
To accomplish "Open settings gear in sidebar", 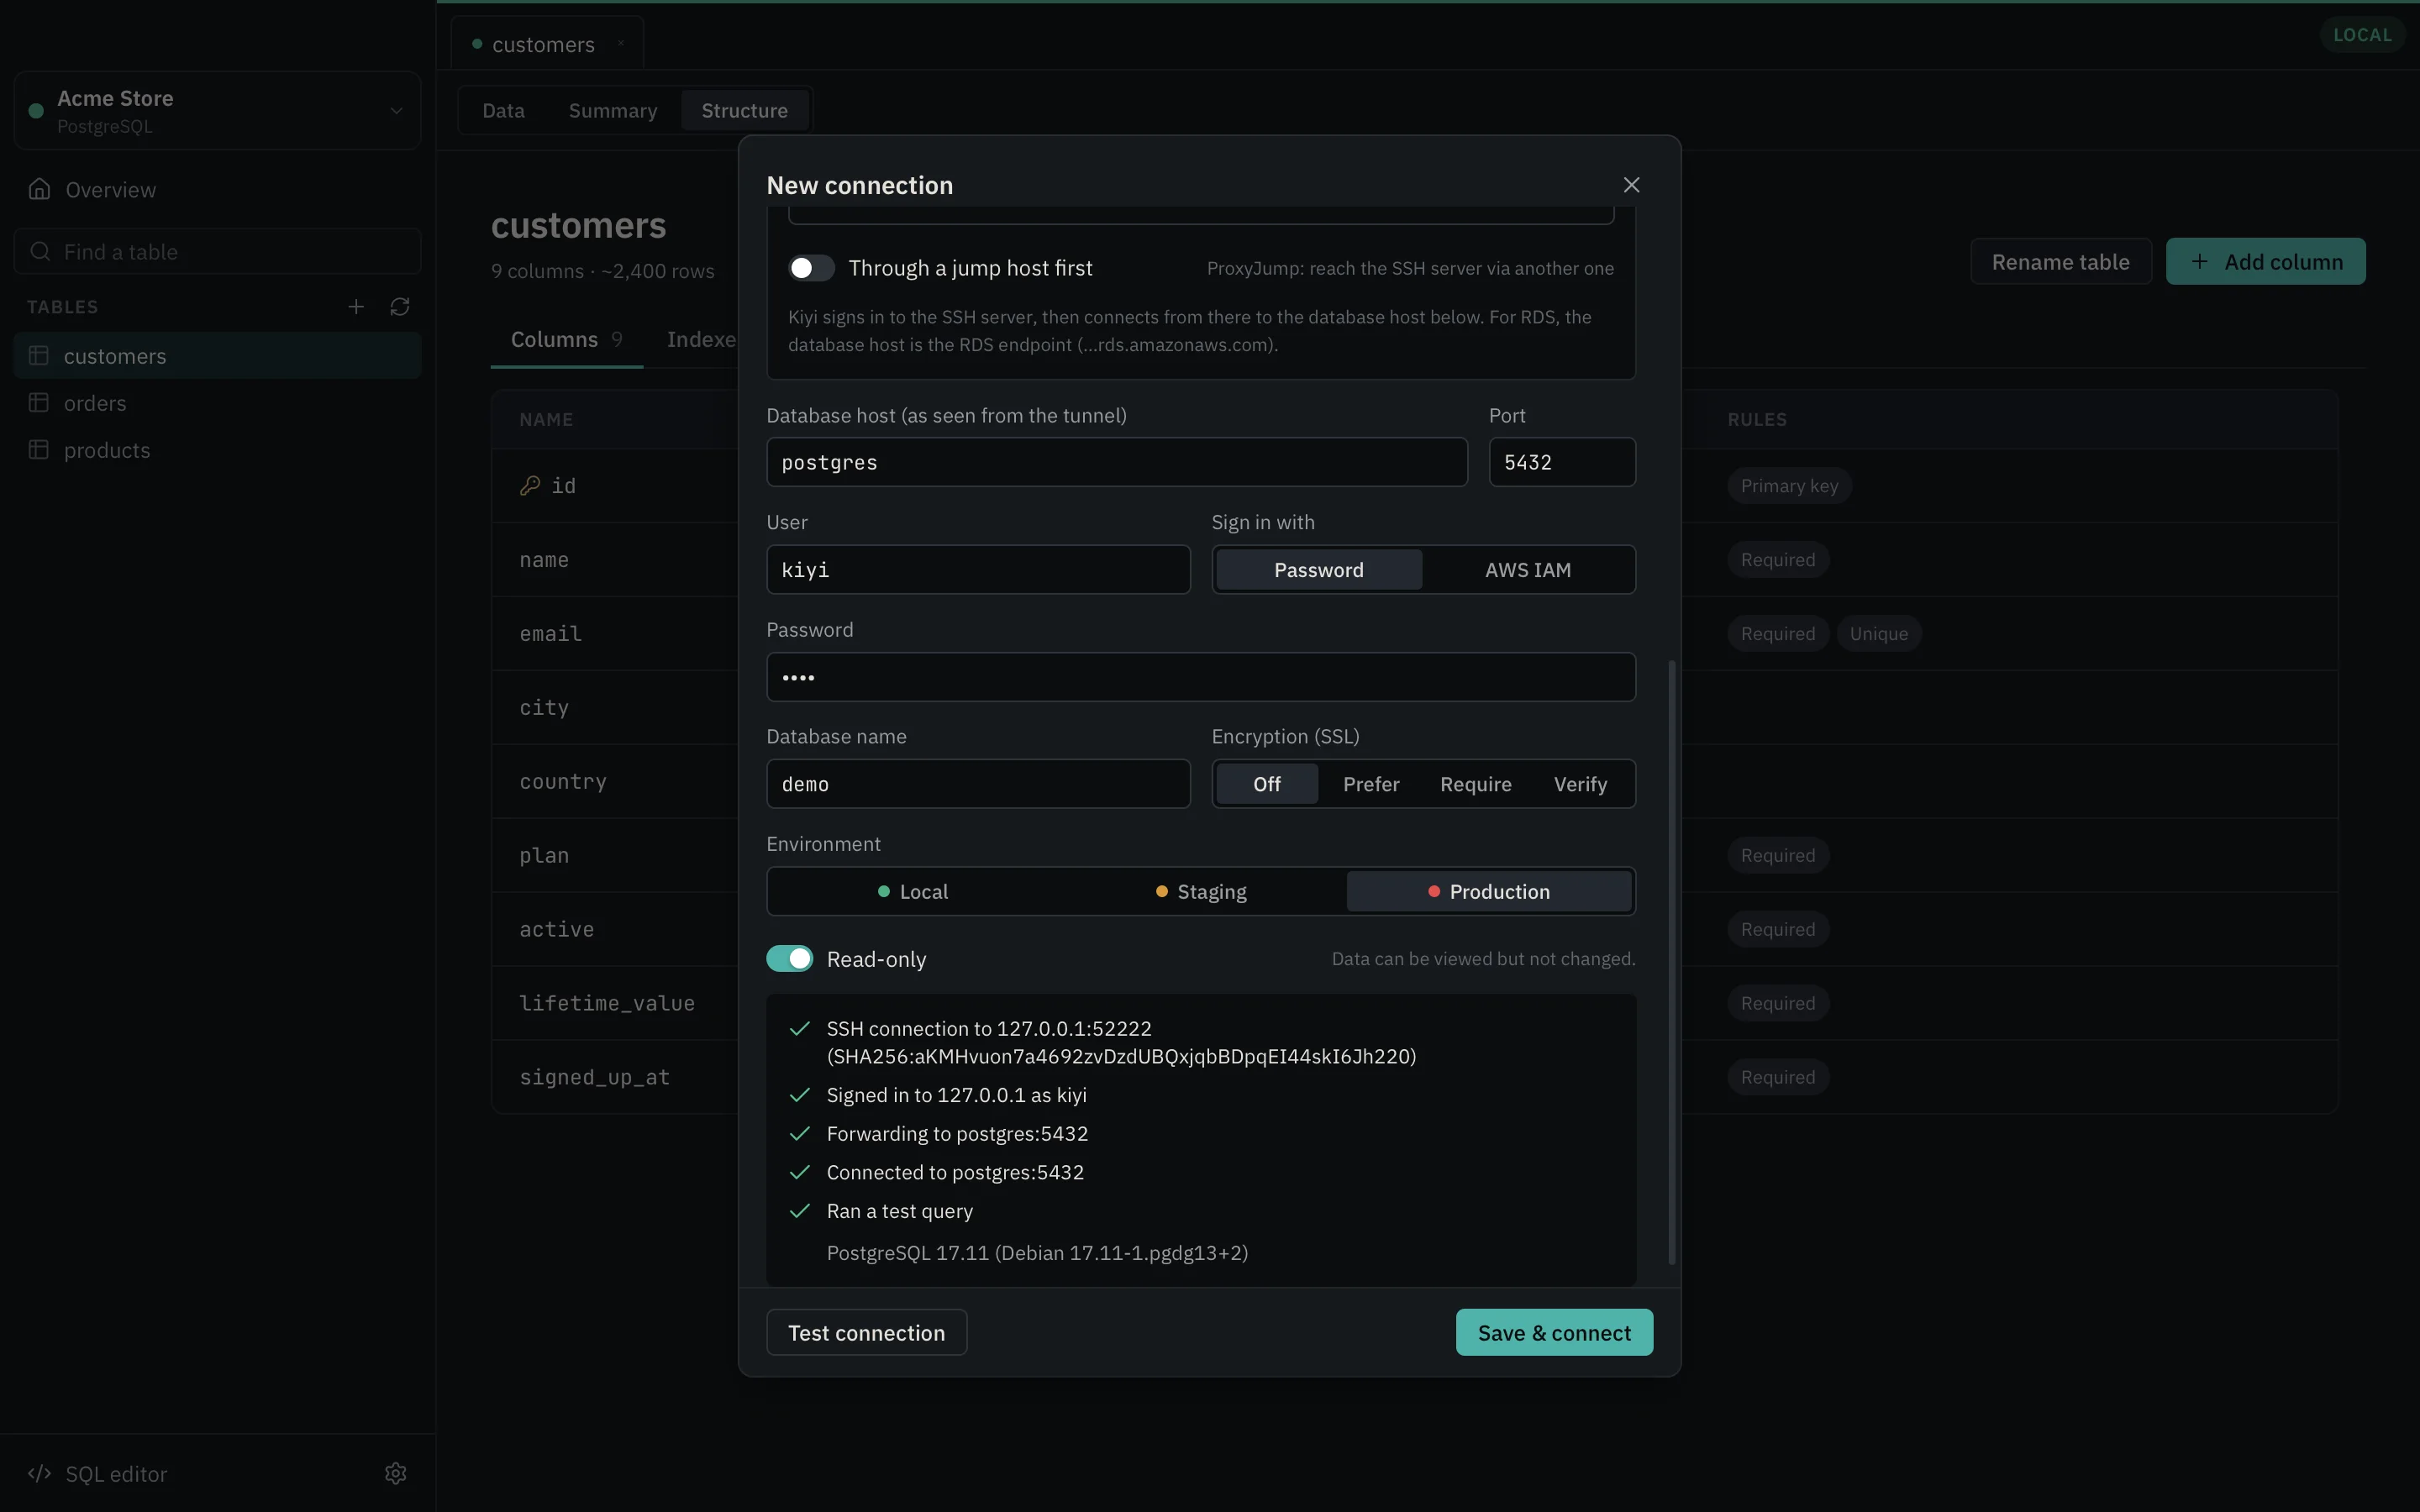I will 396,1473.
